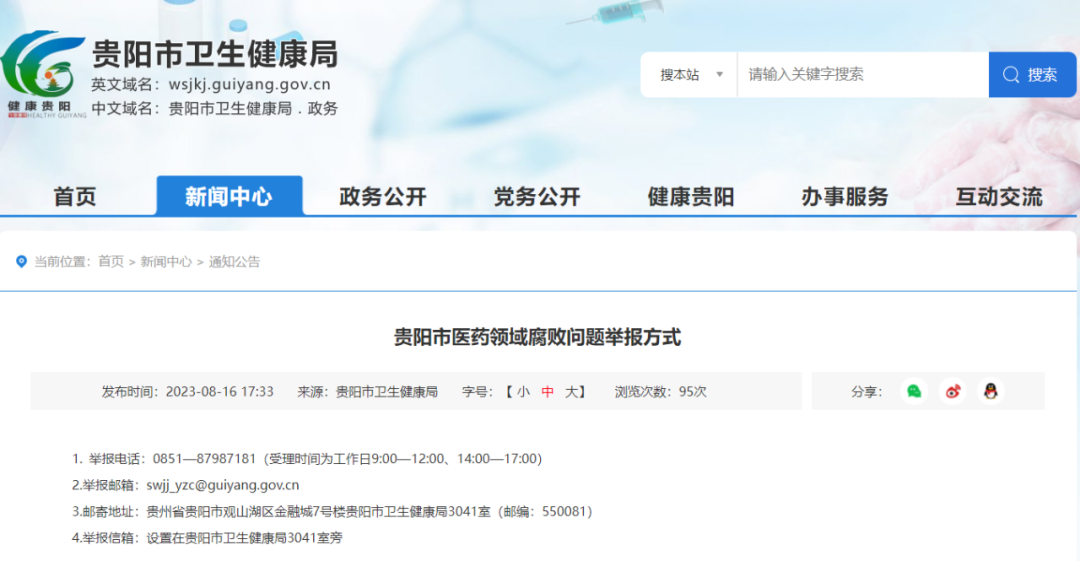This screenshot has height=561, width=1080.
Task: Select medium font size 中
Action: pyautogui.click(x=548, y=392)
